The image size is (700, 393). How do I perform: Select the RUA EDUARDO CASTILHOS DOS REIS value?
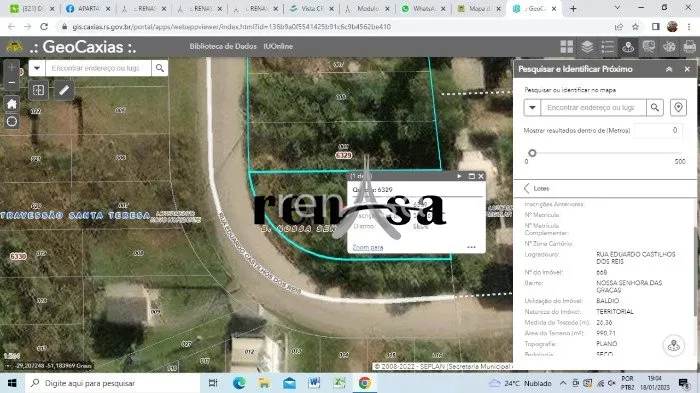pyautogui.click(x=636, y=258)
